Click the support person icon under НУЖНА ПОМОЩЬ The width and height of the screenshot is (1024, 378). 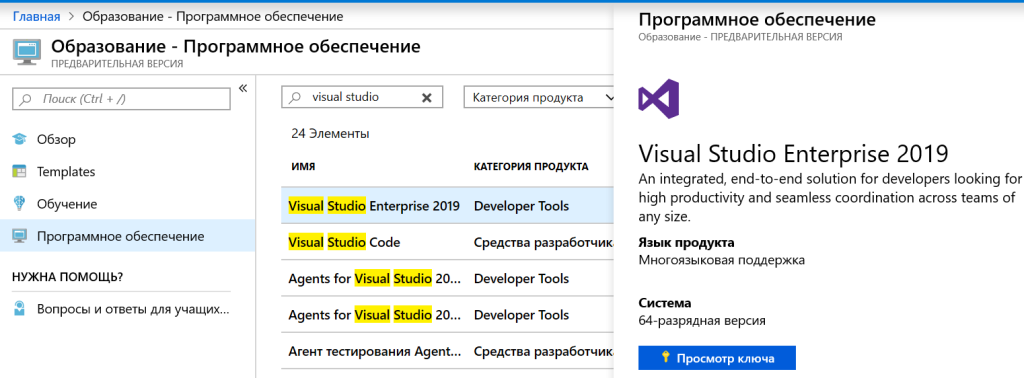tap(20, 309)
